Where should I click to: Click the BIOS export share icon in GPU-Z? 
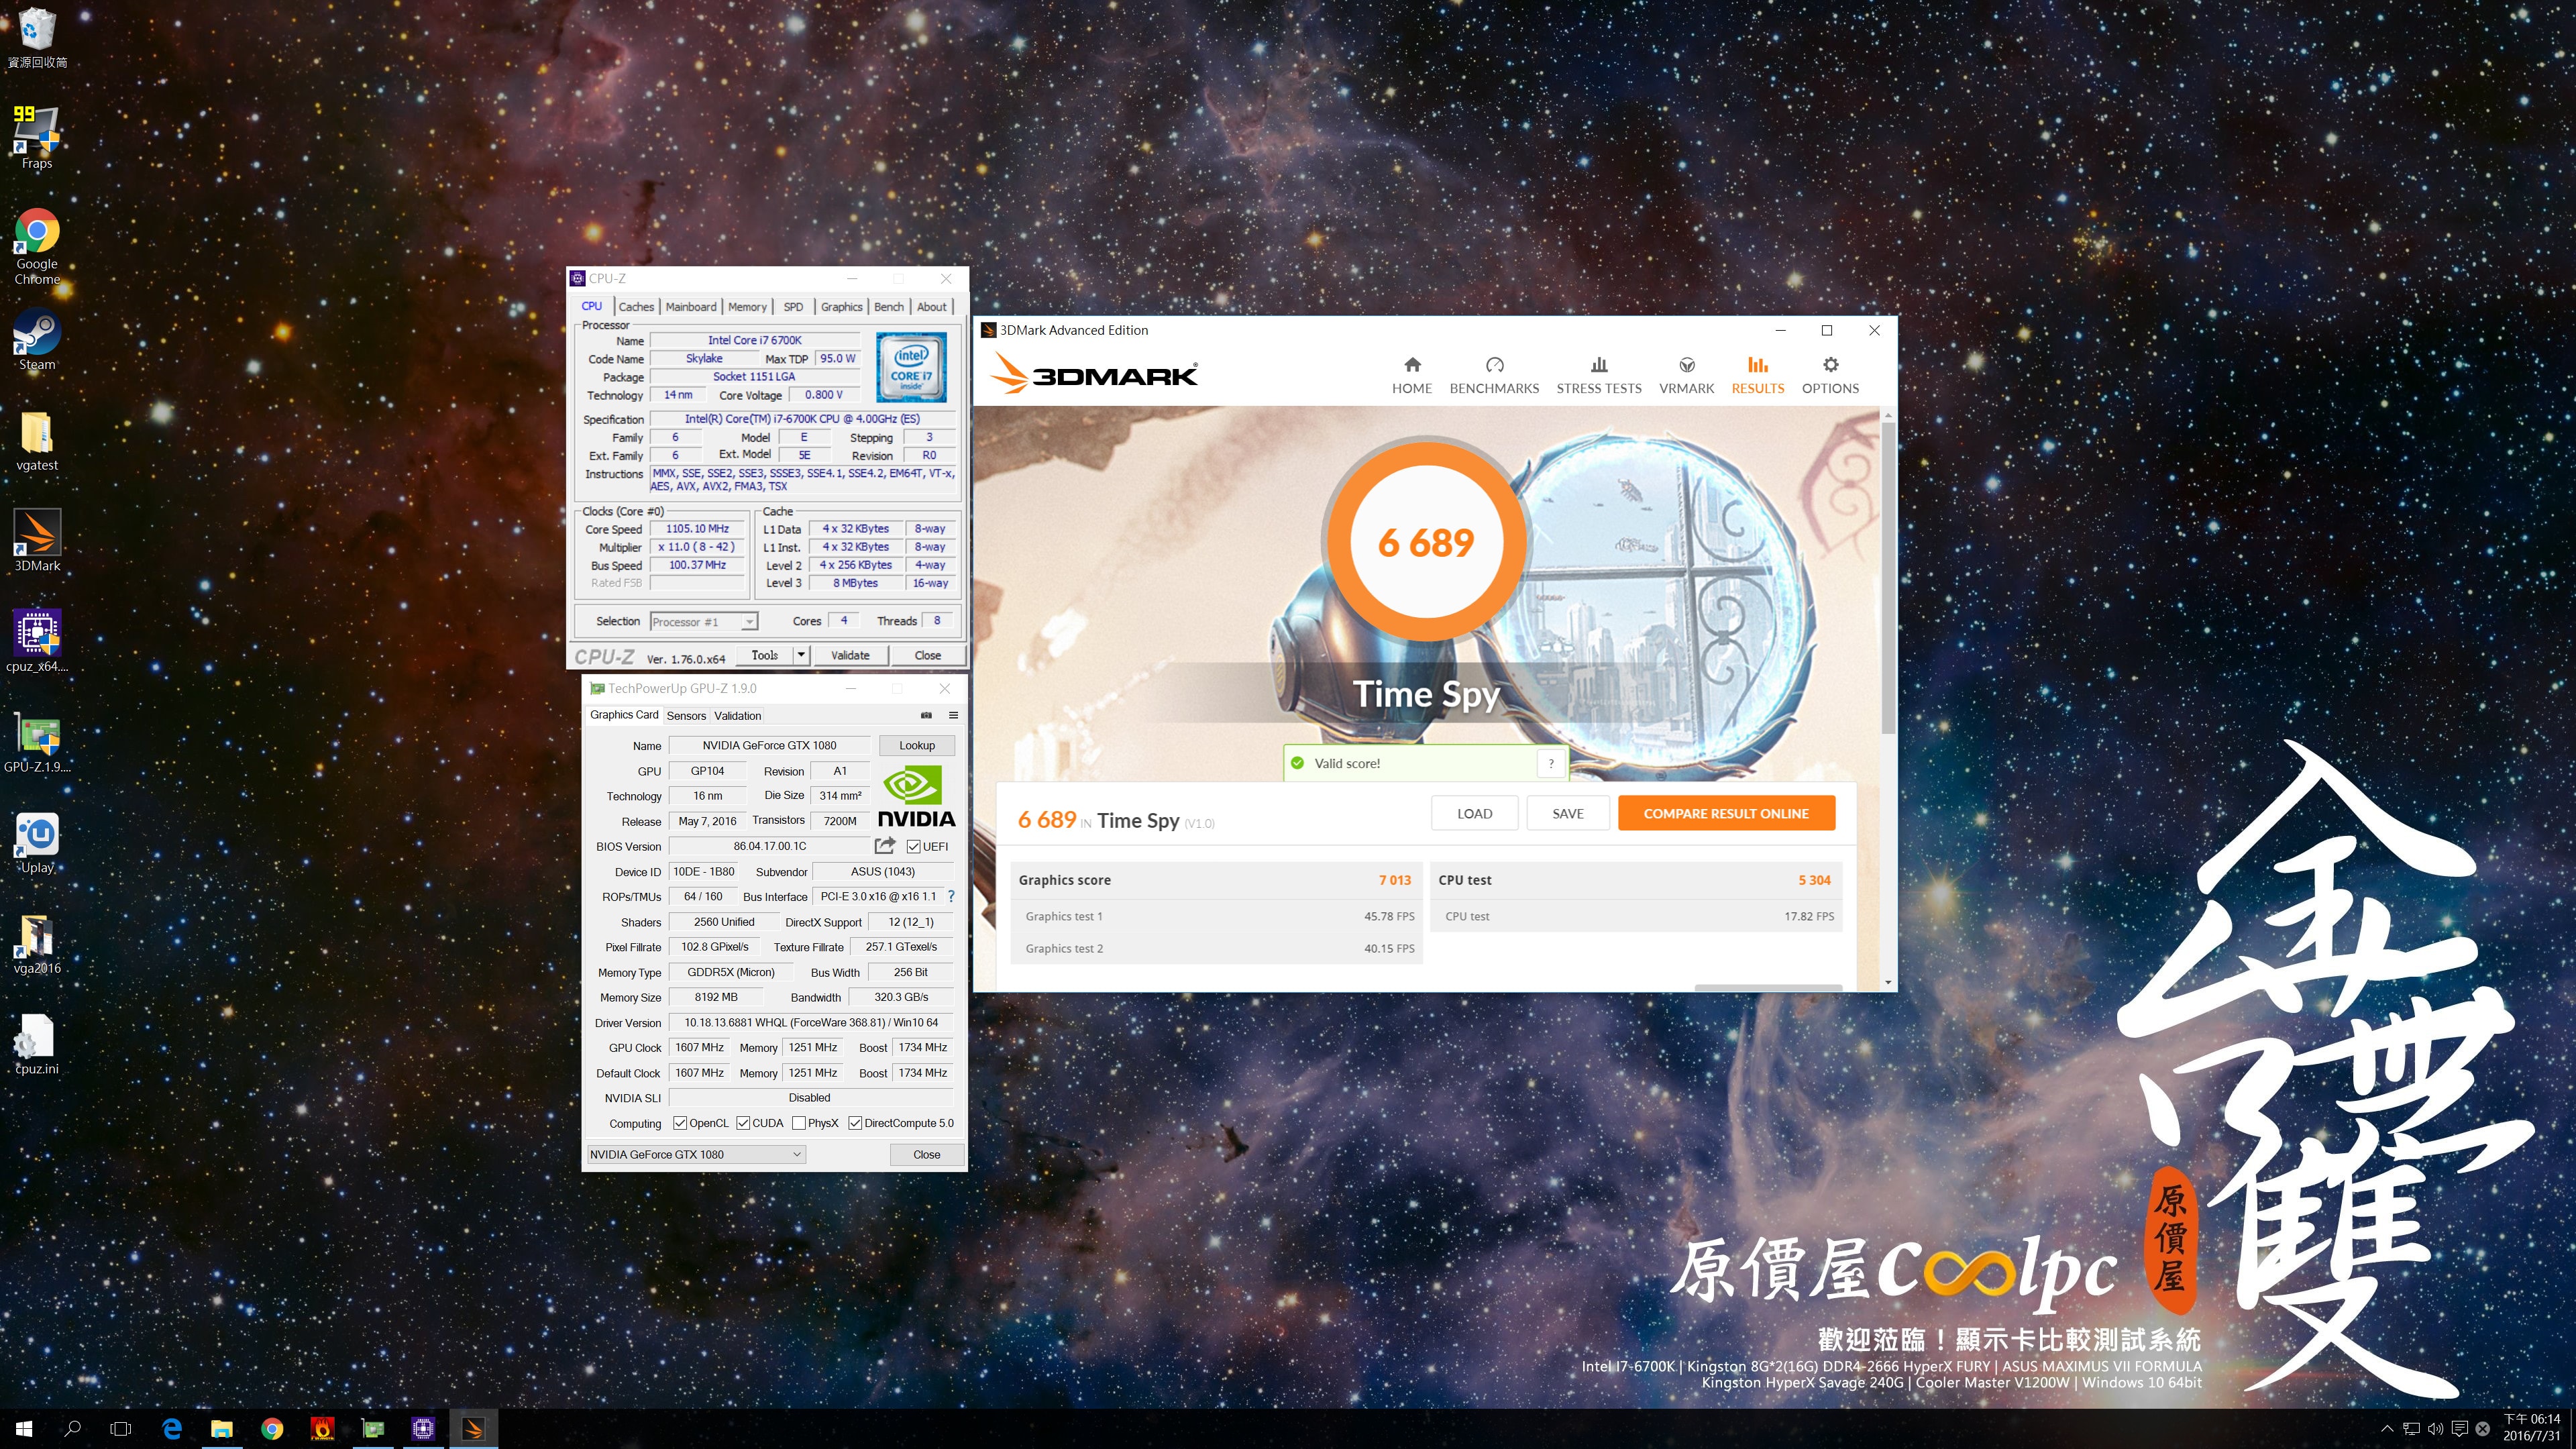click(884, 846)
